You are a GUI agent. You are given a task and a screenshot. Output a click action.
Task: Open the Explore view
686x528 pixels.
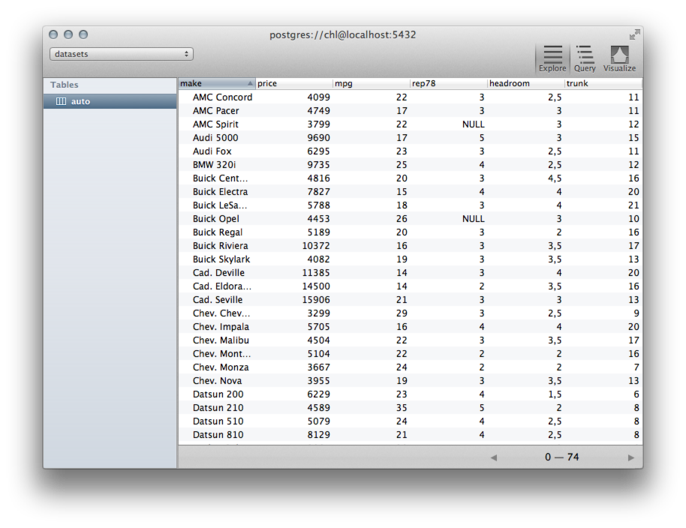point(552,58)
